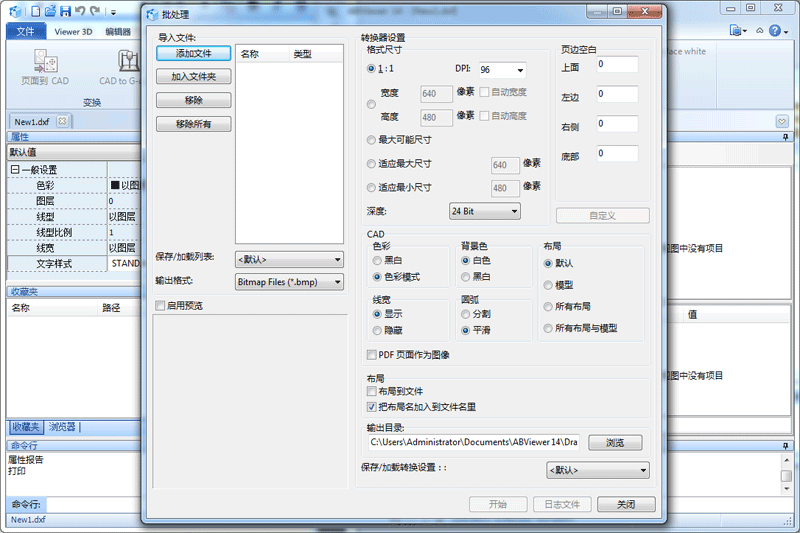The image size is (800, 533).
Task: Open the 保存/加载列表 dropdown
Action: pyautogui.click(x=289, y=260)
